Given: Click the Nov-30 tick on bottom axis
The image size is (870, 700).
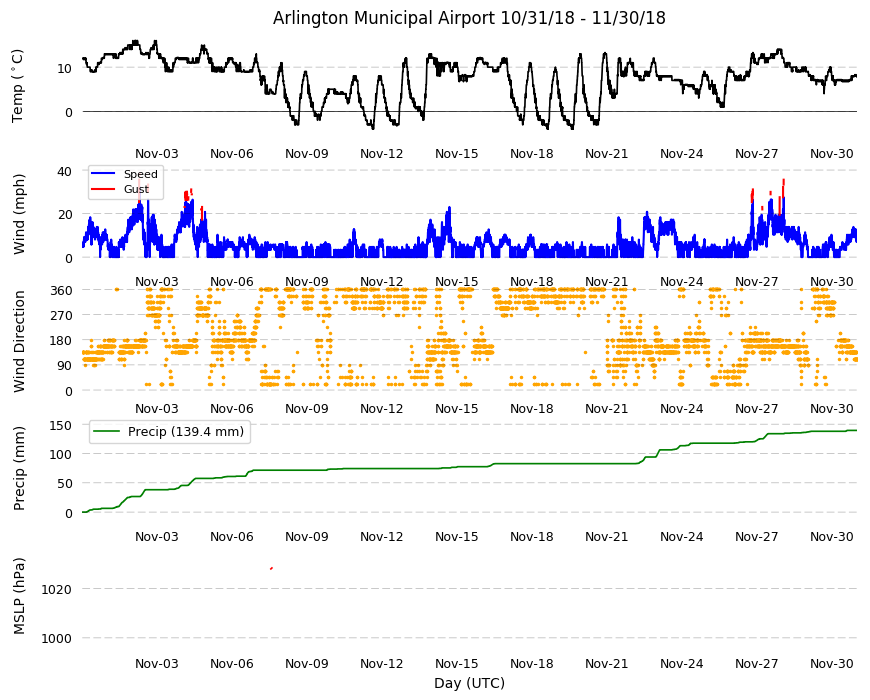Looking at the screenshot, I should [x=831, y=663].
